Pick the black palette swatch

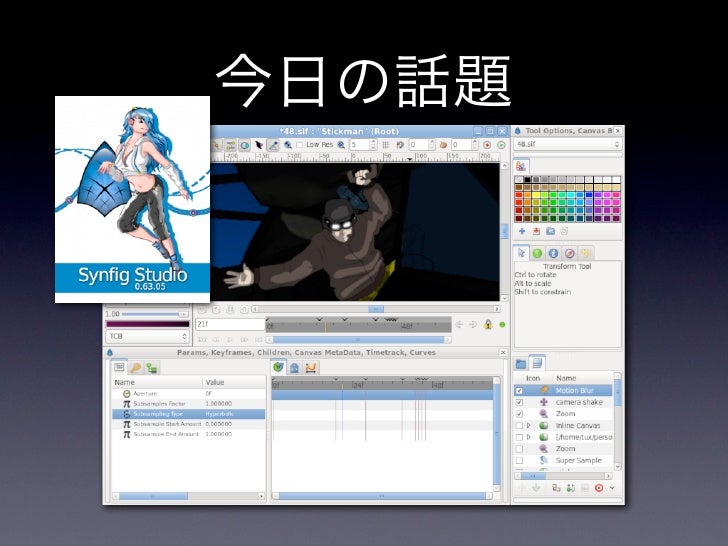[527, 179]
